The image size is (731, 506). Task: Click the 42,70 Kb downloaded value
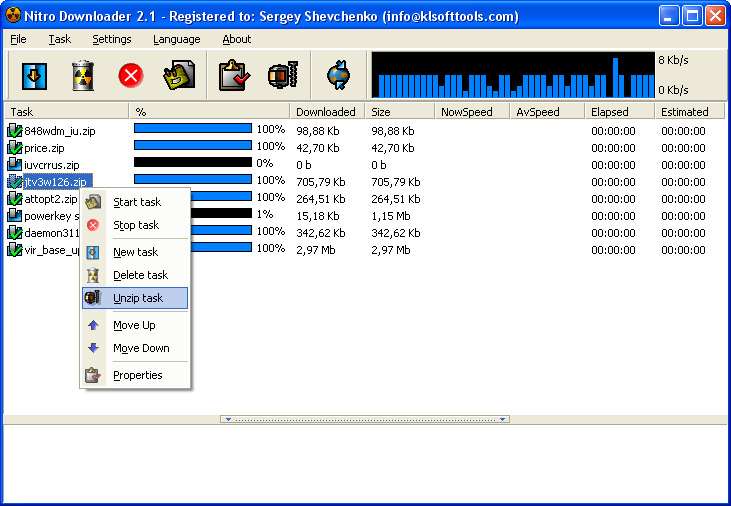pyautogui.click(x=318, y=148)
